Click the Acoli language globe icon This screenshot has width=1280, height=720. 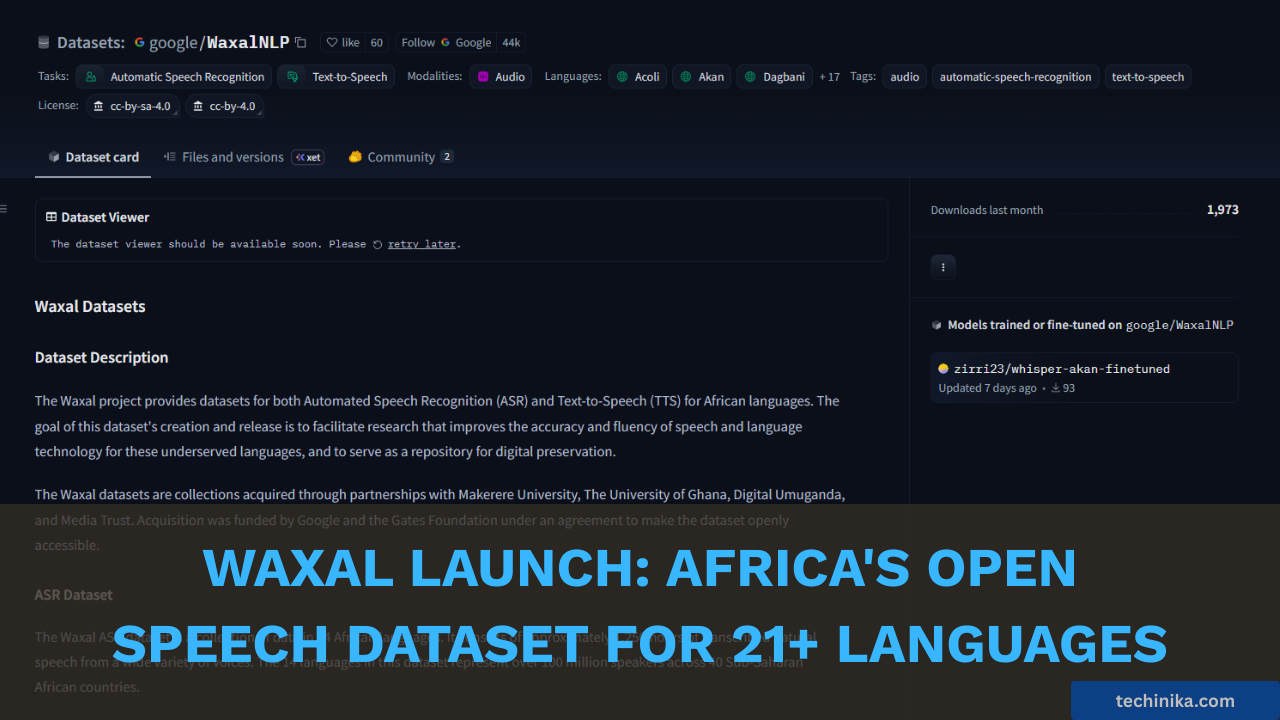point(620,76)
